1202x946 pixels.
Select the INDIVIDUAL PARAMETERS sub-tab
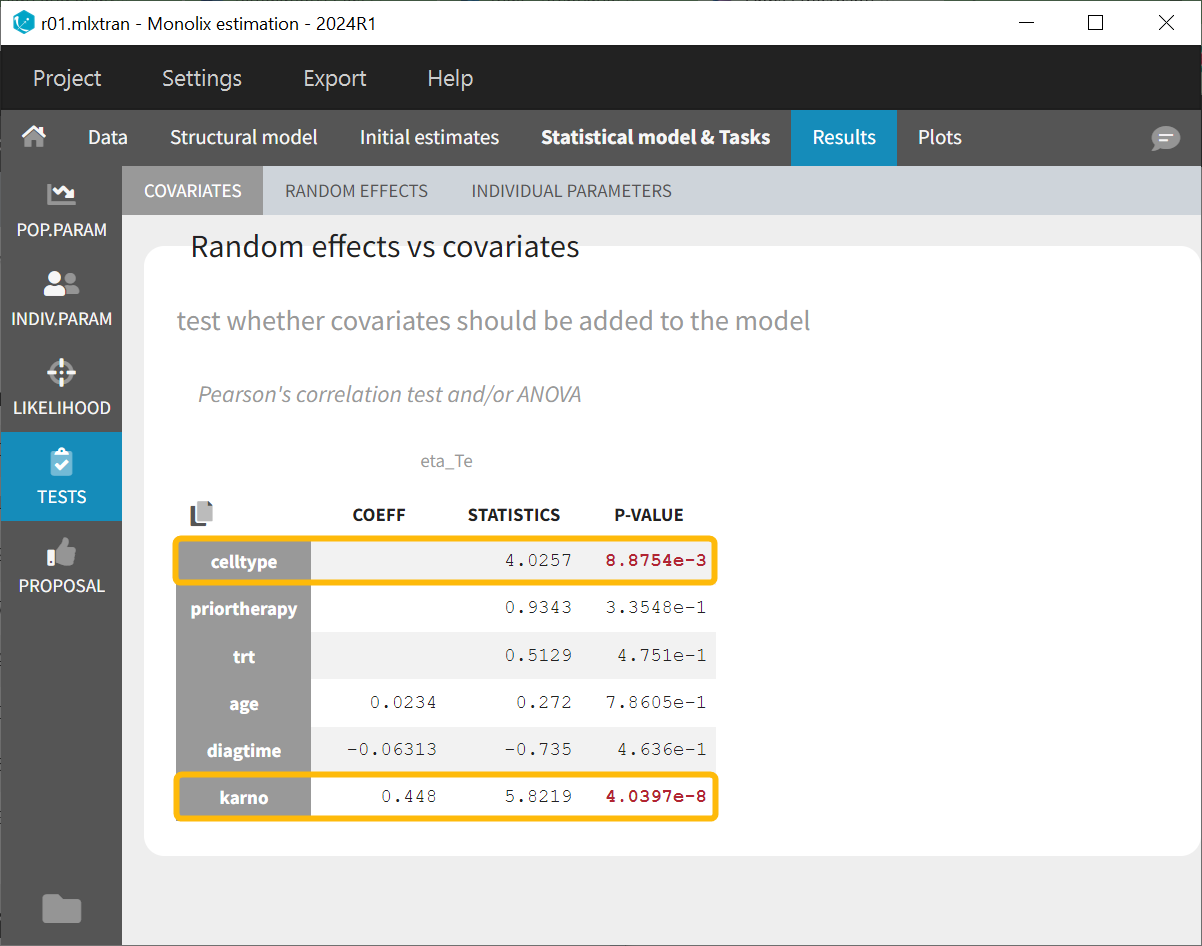click(x=571, y=191)
